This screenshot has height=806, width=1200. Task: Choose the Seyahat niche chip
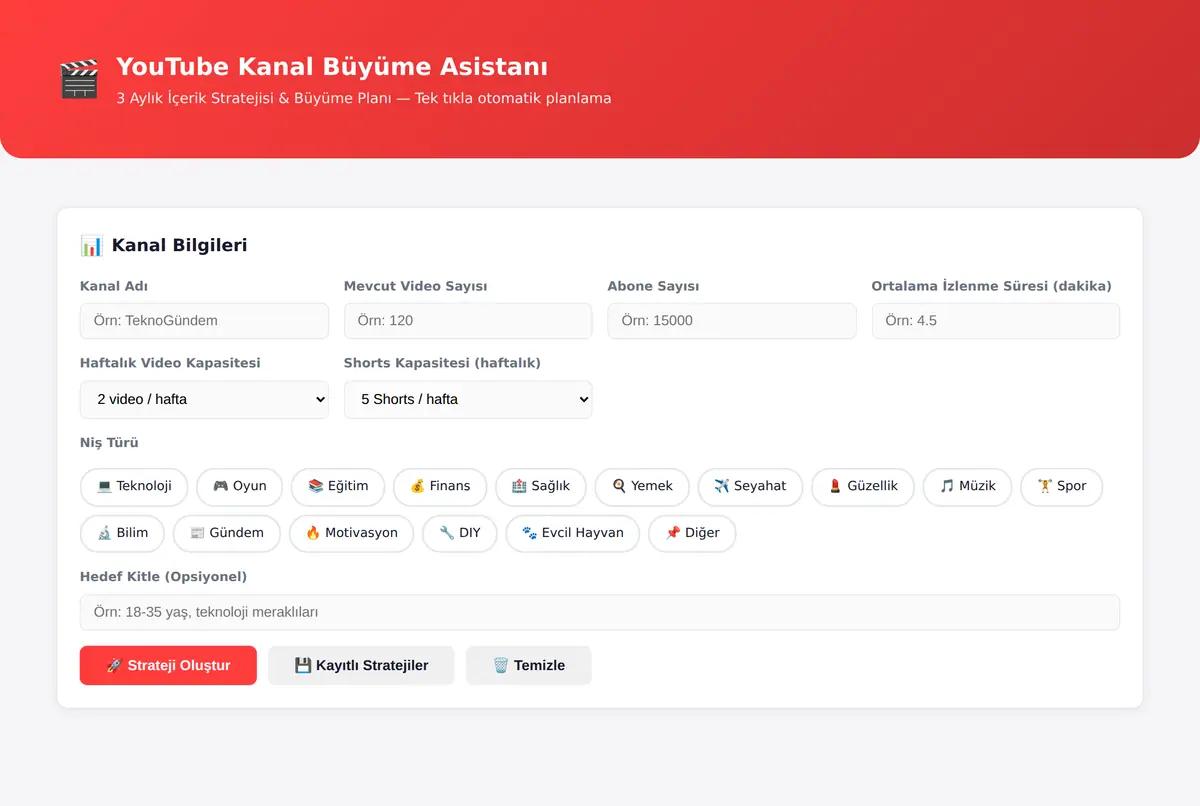(750, 486)
